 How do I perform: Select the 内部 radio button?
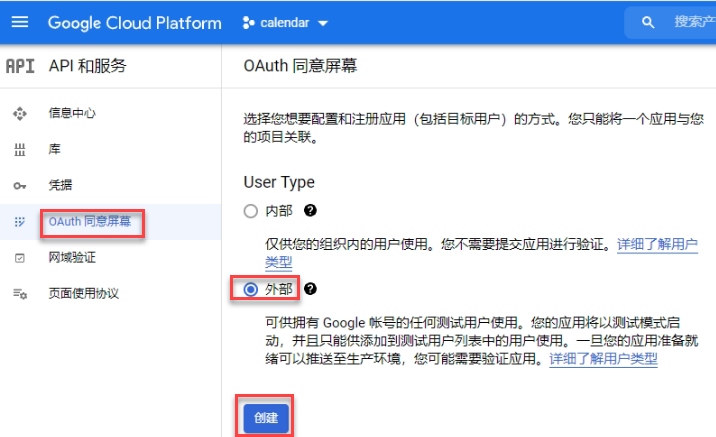[250, 211]
